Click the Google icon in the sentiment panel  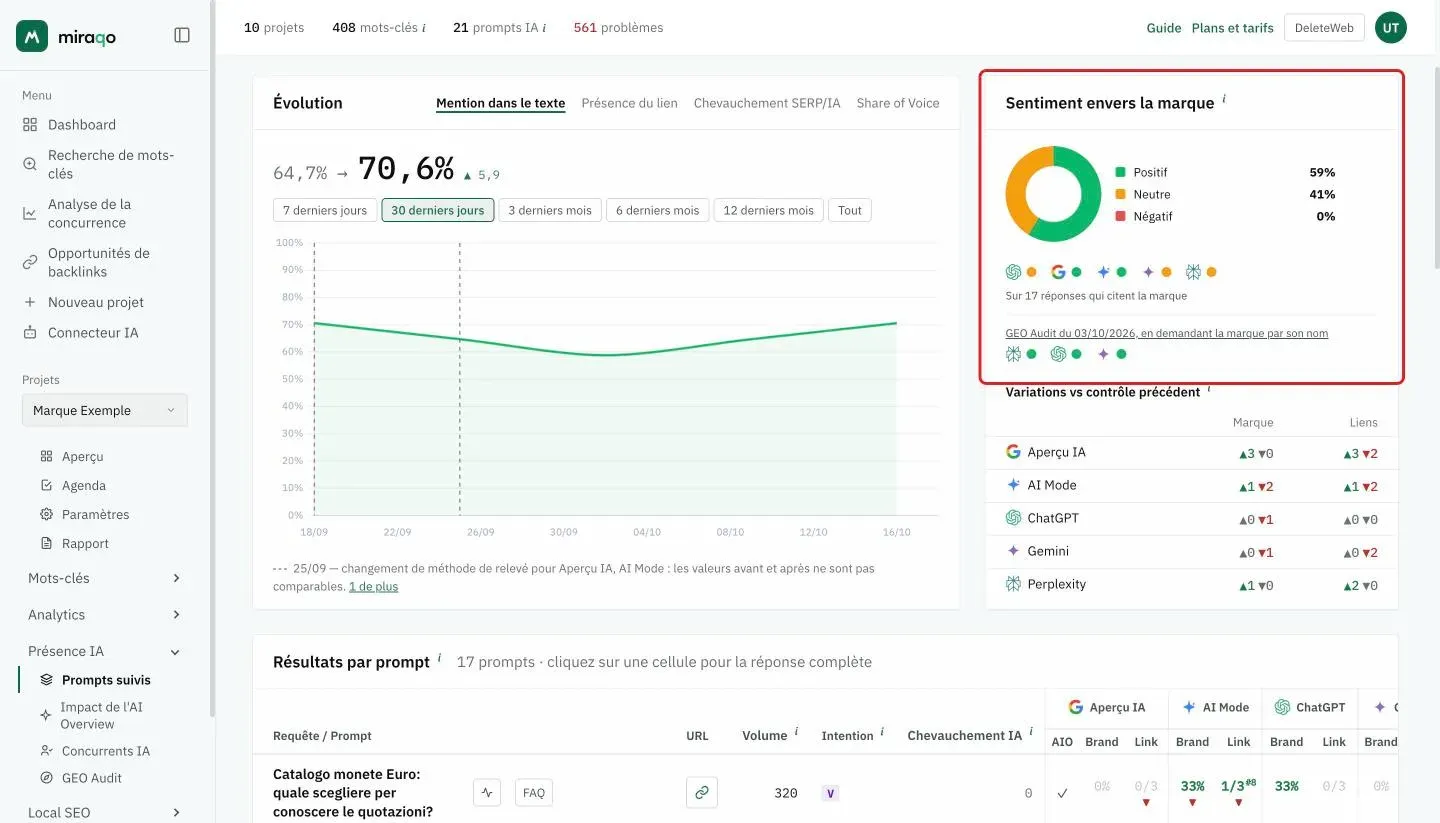point(1058,272)
